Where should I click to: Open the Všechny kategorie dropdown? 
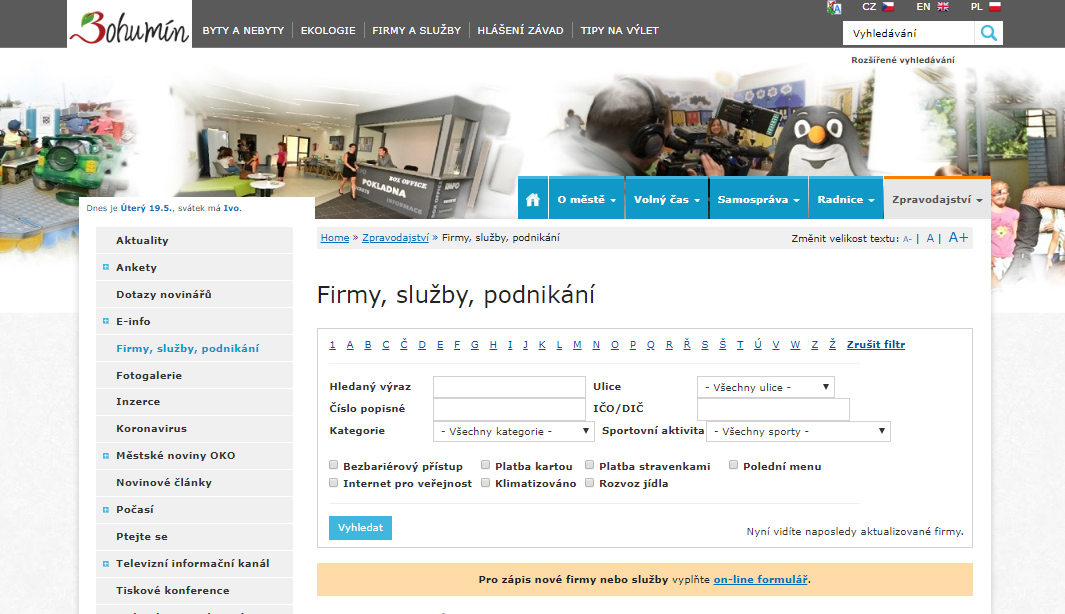coord(513,431)
